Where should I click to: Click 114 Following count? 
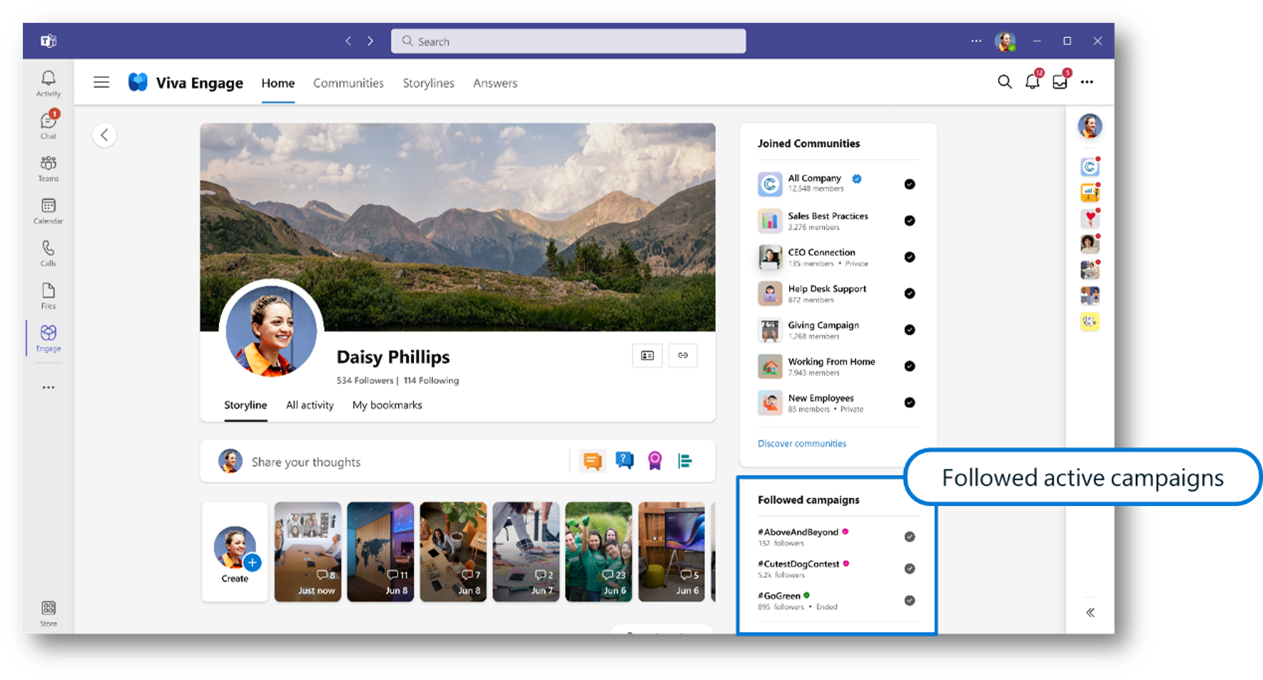431,381
